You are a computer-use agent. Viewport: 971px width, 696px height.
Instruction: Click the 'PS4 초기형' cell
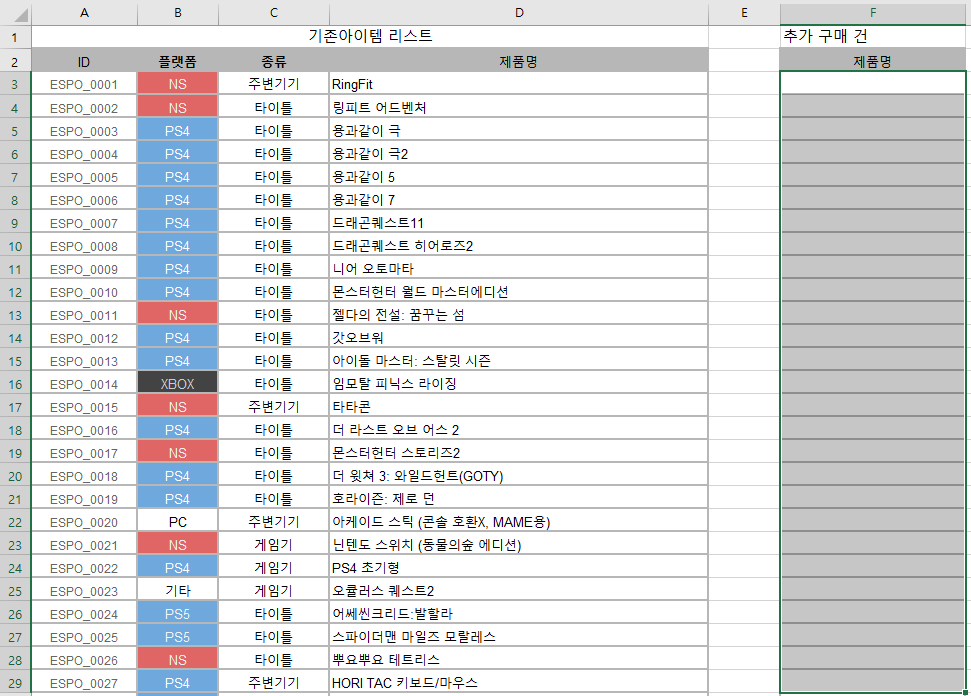[519, 568]
